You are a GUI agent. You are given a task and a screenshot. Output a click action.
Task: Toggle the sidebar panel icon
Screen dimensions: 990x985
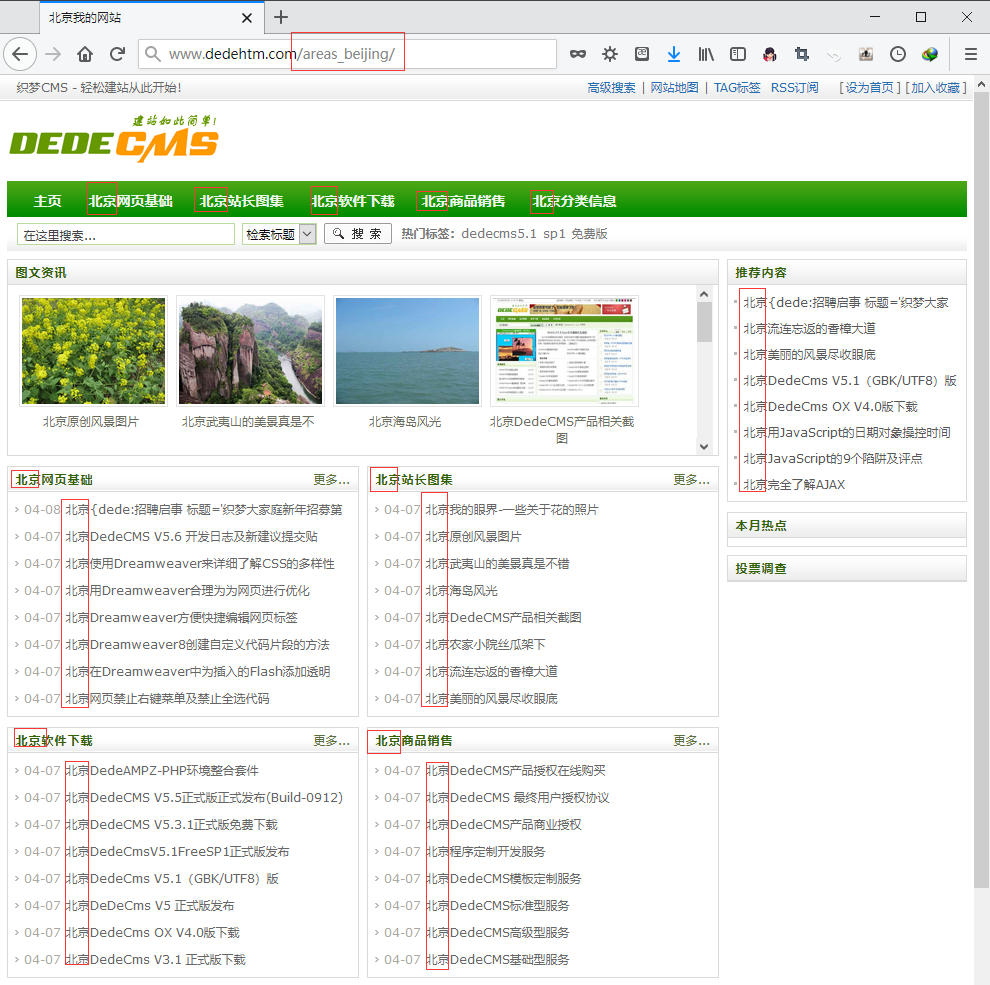737,54
